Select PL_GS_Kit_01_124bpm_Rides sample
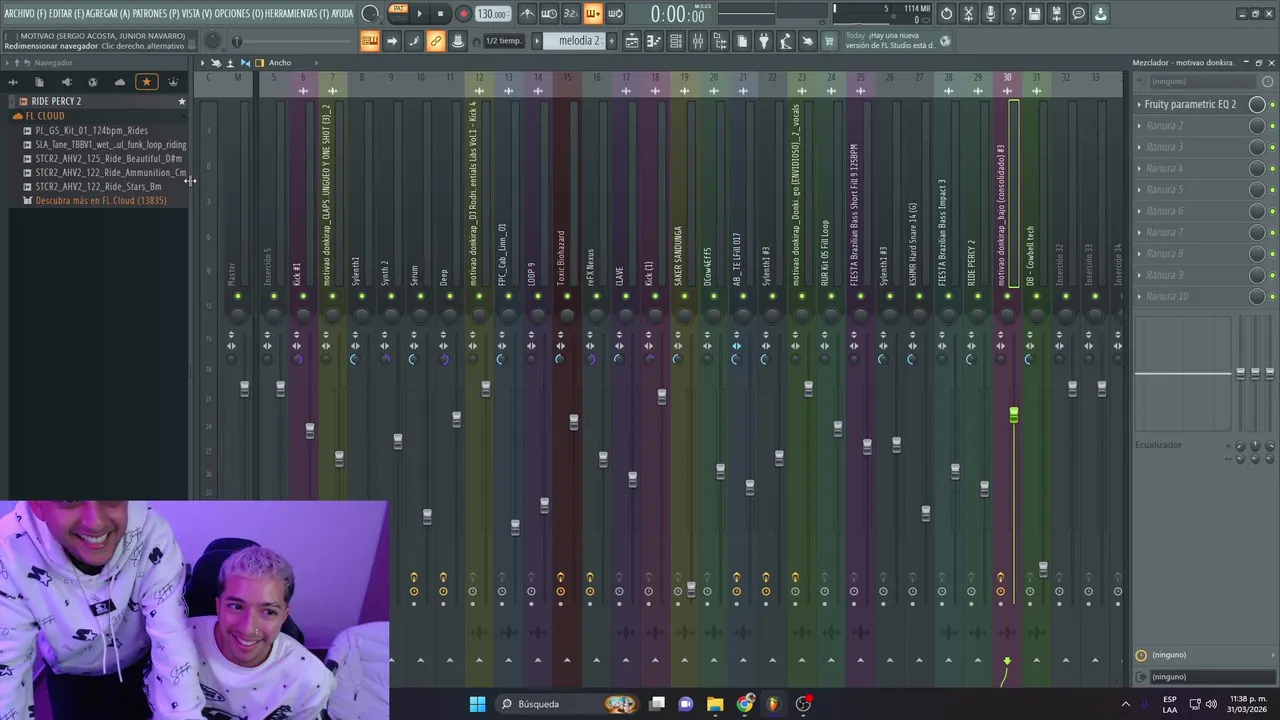The height and width of the screenshot is (720, 1280). click(91, 130)
